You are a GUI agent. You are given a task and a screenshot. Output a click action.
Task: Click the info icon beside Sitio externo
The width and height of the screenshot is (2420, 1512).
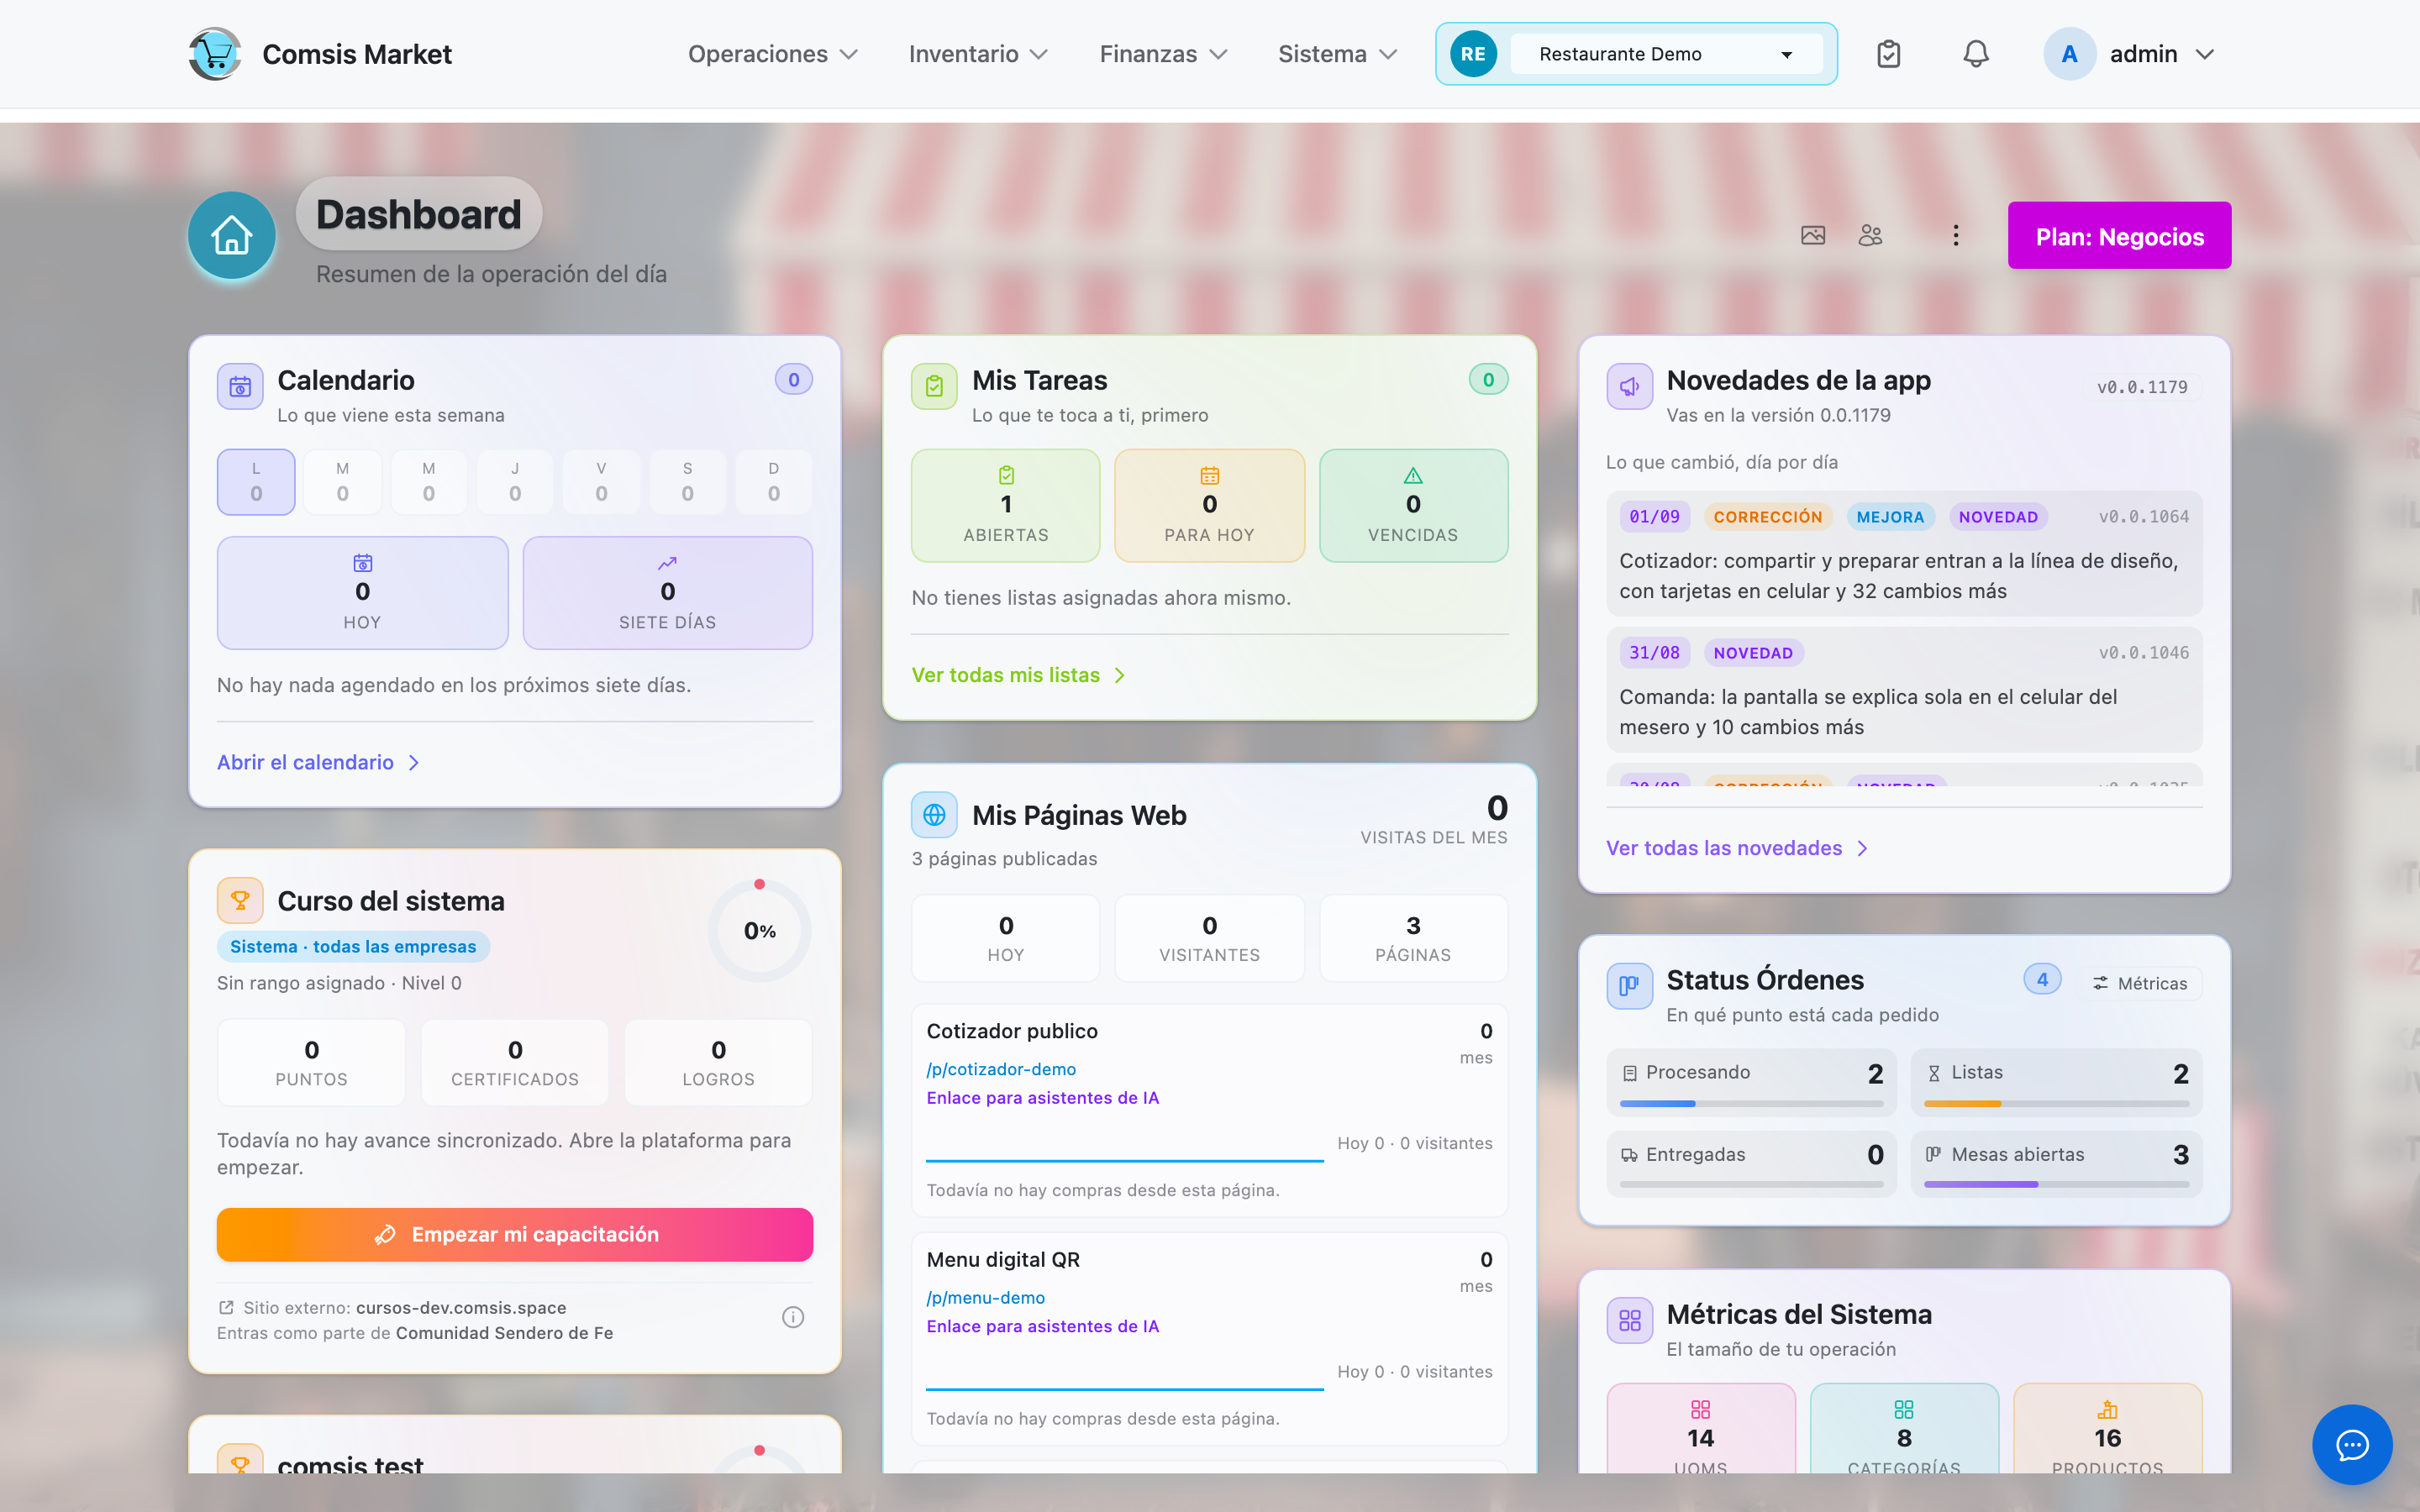(793, 1318)
